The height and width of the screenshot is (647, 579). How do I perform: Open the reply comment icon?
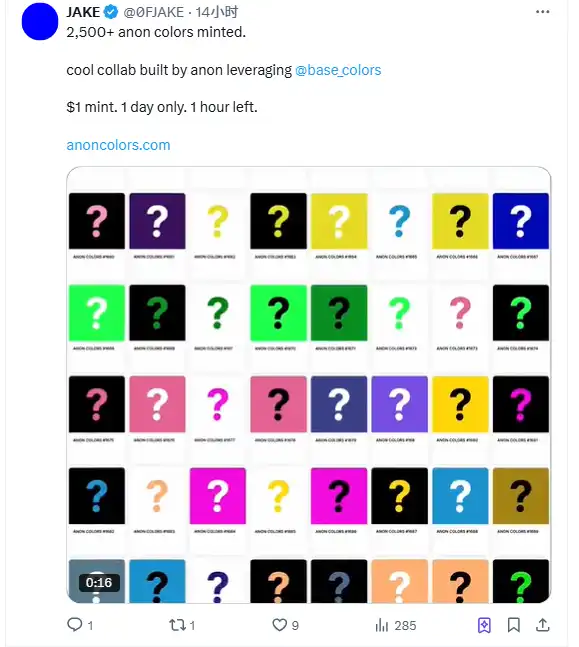point(75,625)
